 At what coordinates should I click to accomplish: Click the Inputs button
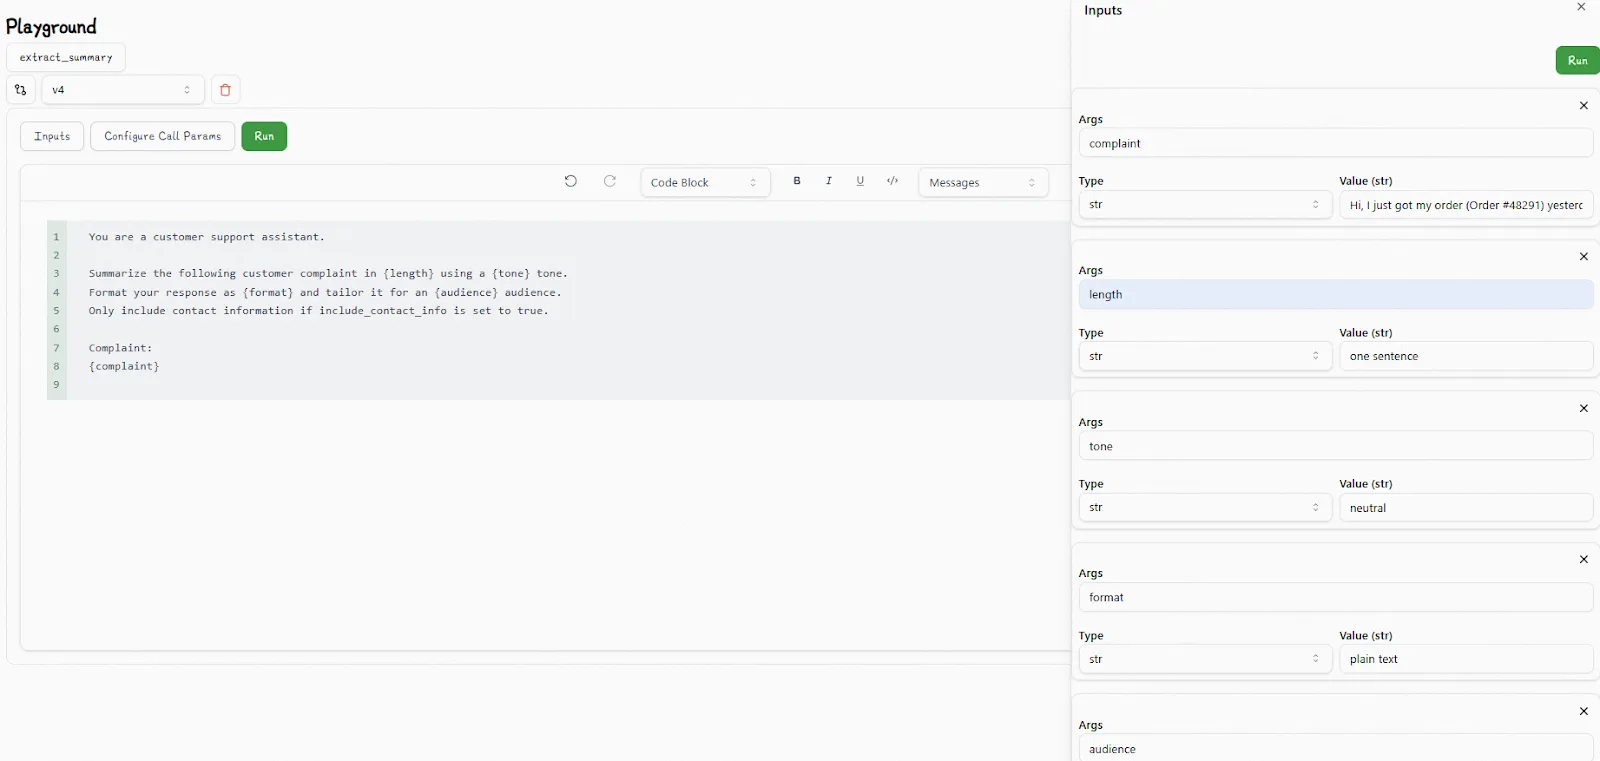[x=52, y=136]
